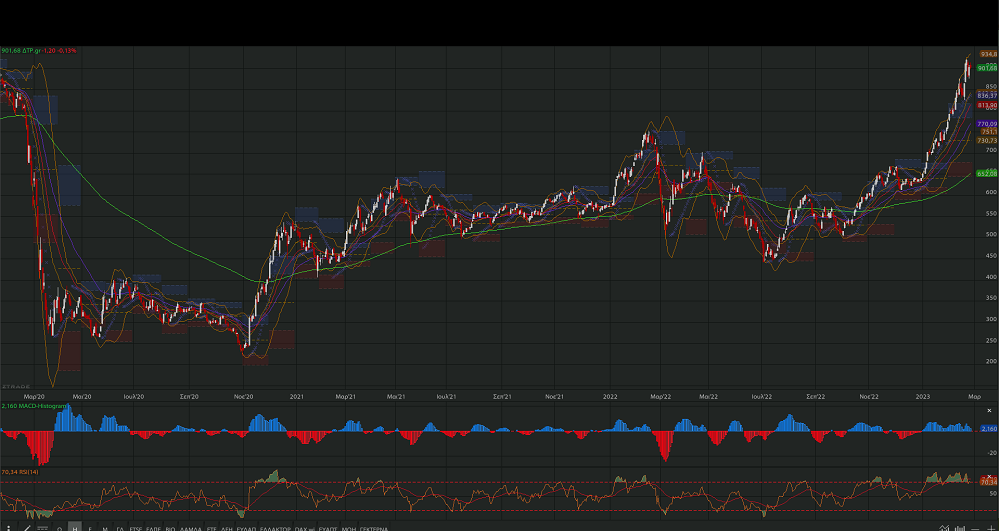Click the blue 2,160 MACD value tag

[988, 429]
